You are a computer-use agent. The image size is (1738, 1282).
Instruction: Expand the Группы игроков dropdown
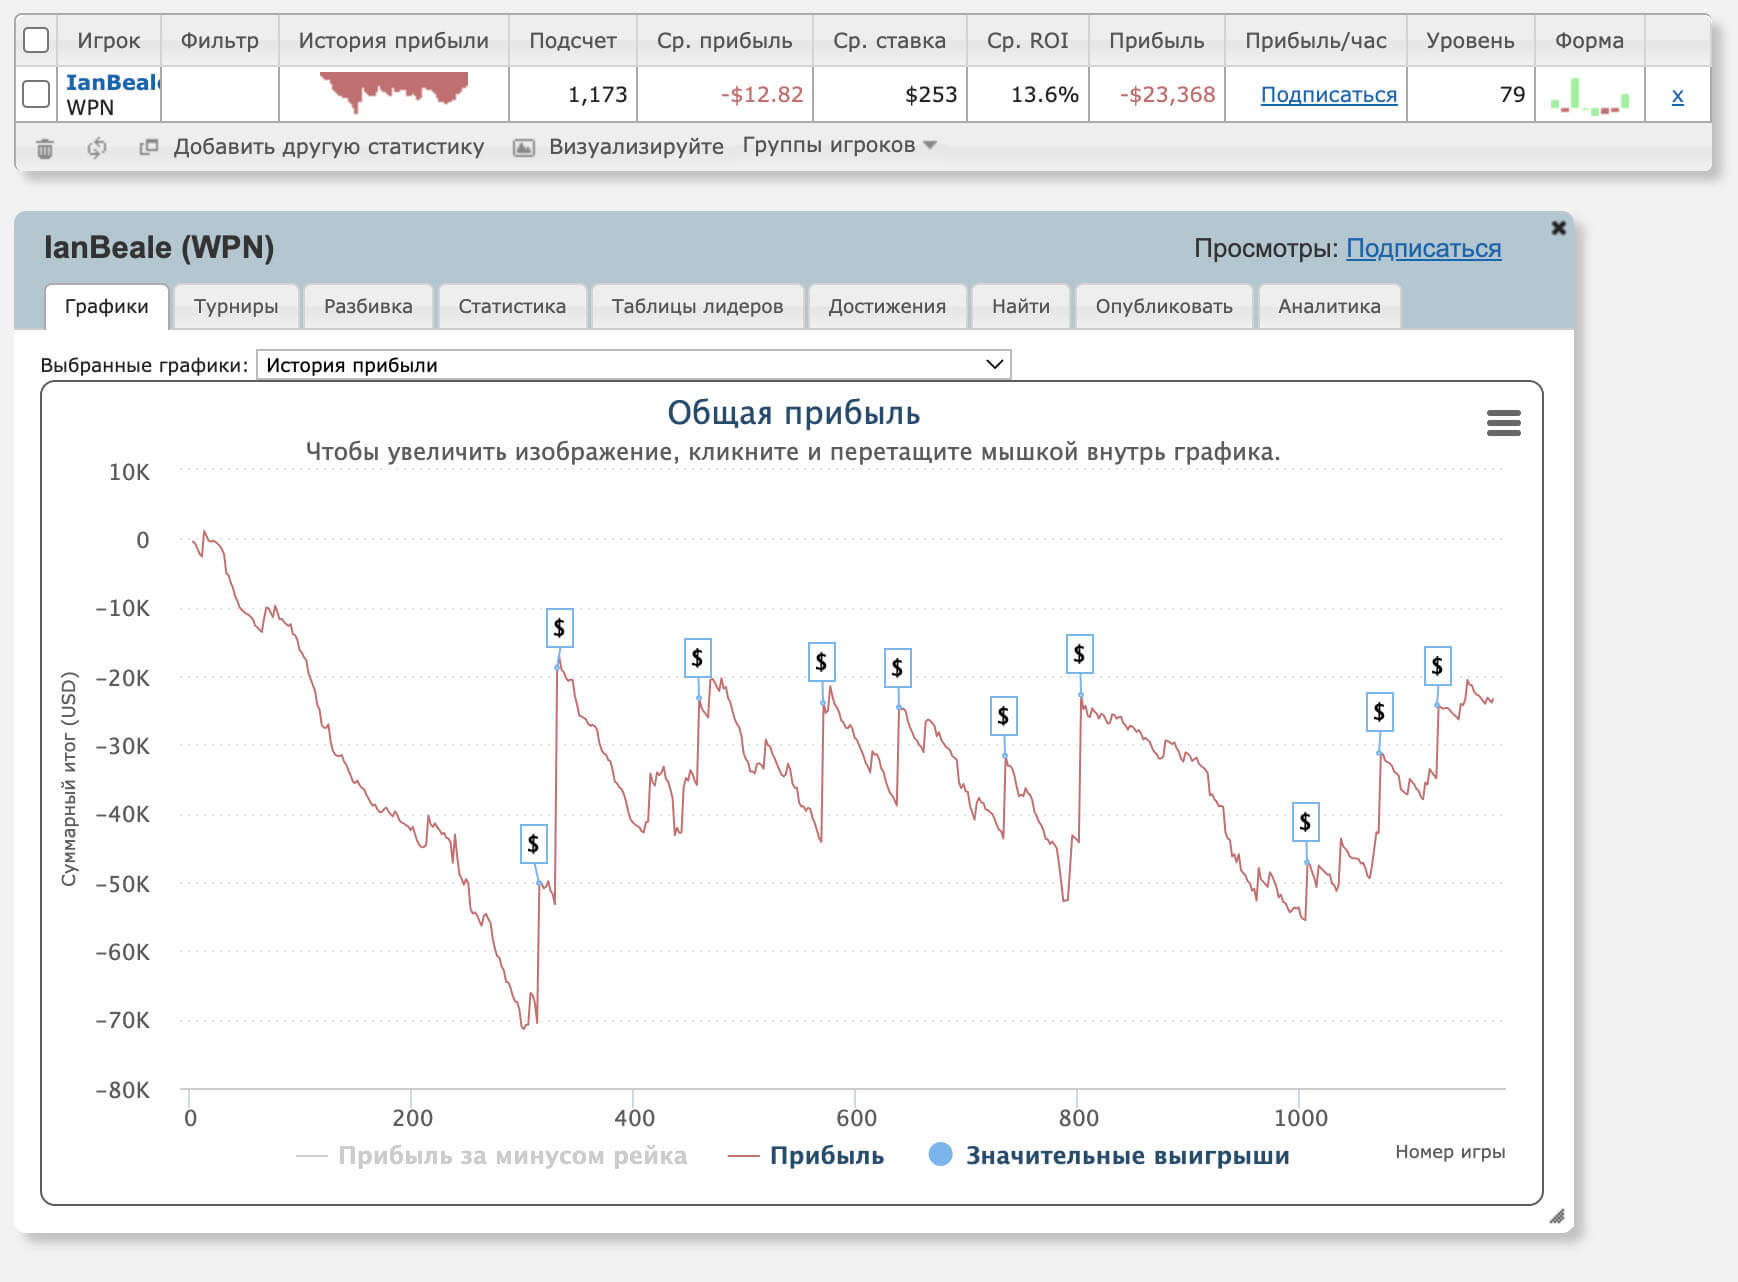(839, 146)
